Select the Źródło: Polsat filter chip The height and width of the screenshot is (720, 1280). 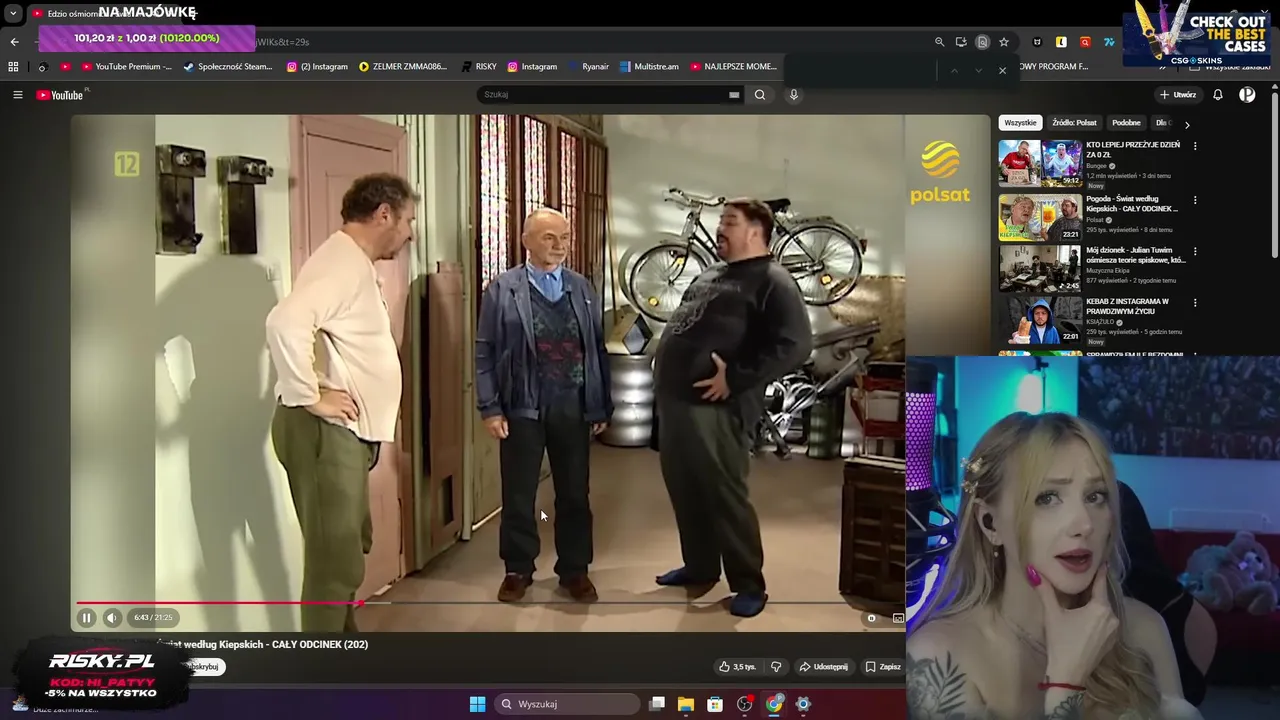[x=1074, y=123]
